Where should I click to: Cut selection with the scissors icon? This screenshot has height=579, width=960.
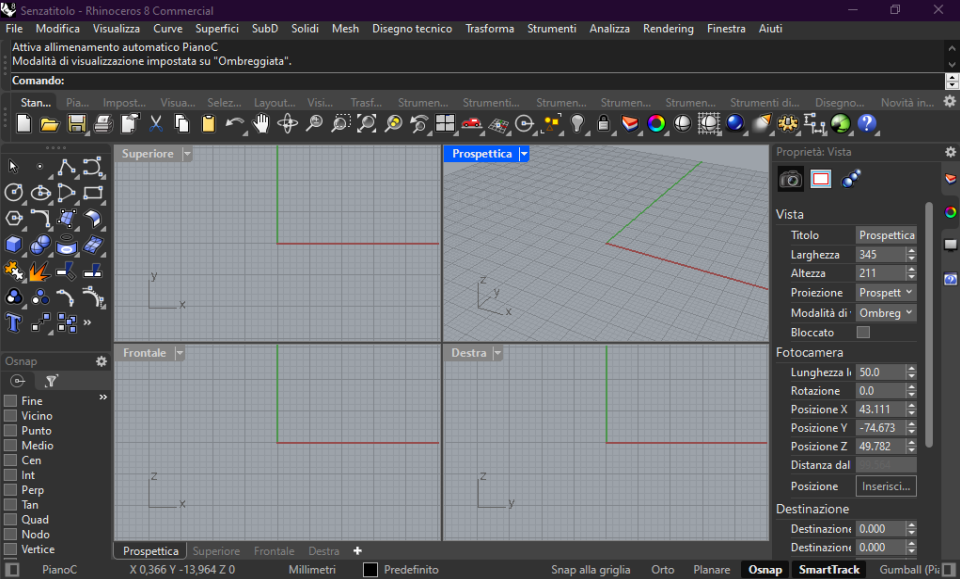pyautogui.click(x=156, y=124)
